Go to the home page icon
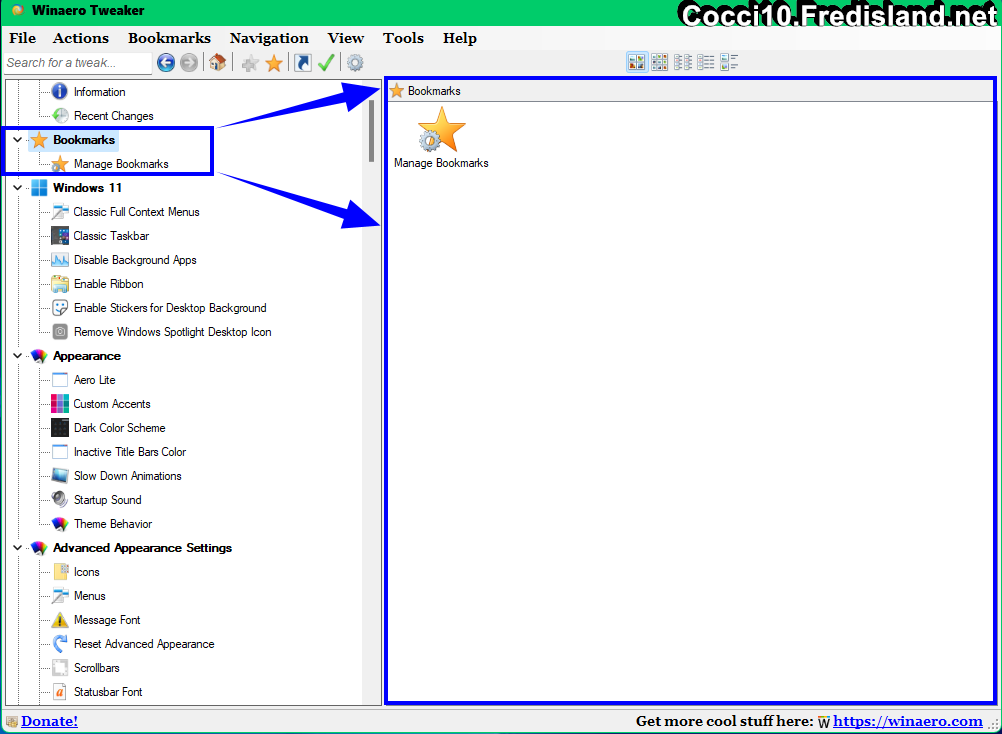This screenshot has width=1002, height=734. pos(217,63)
